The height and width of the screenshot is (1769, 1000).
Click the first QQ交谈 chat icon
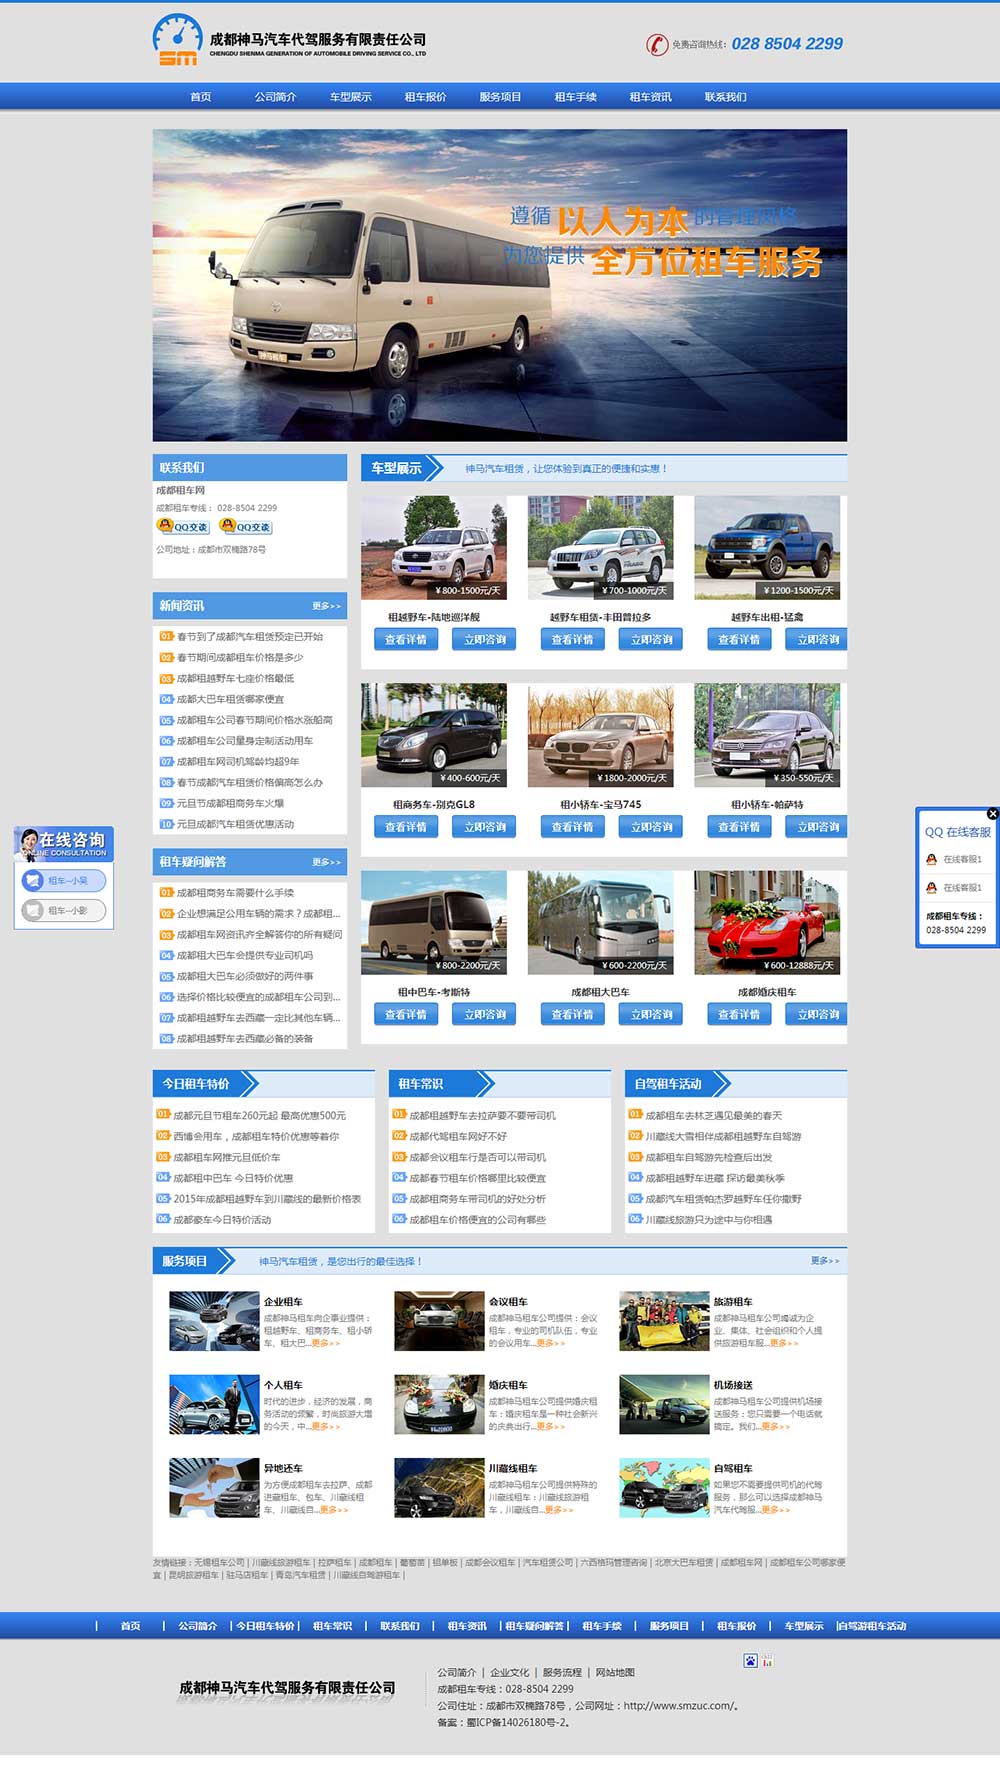[x=183, y=526]
